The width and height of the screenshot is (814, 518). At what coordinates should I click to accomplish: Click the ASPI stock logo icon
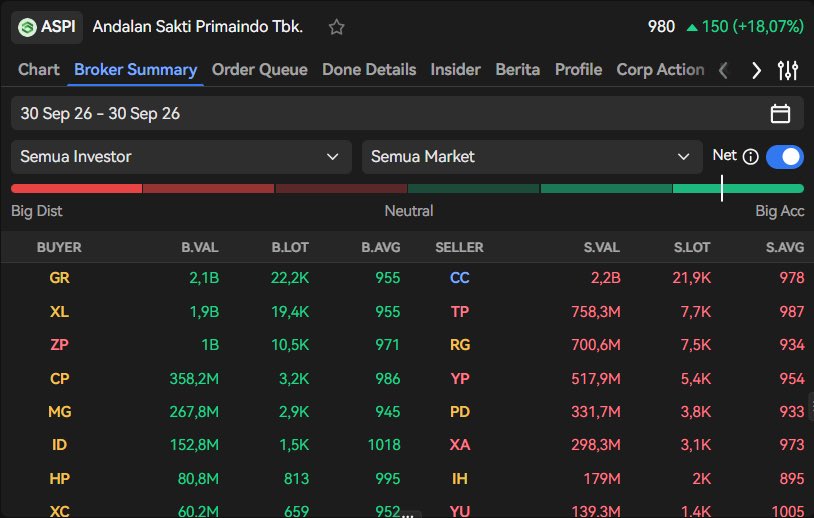tap(27, 27)
